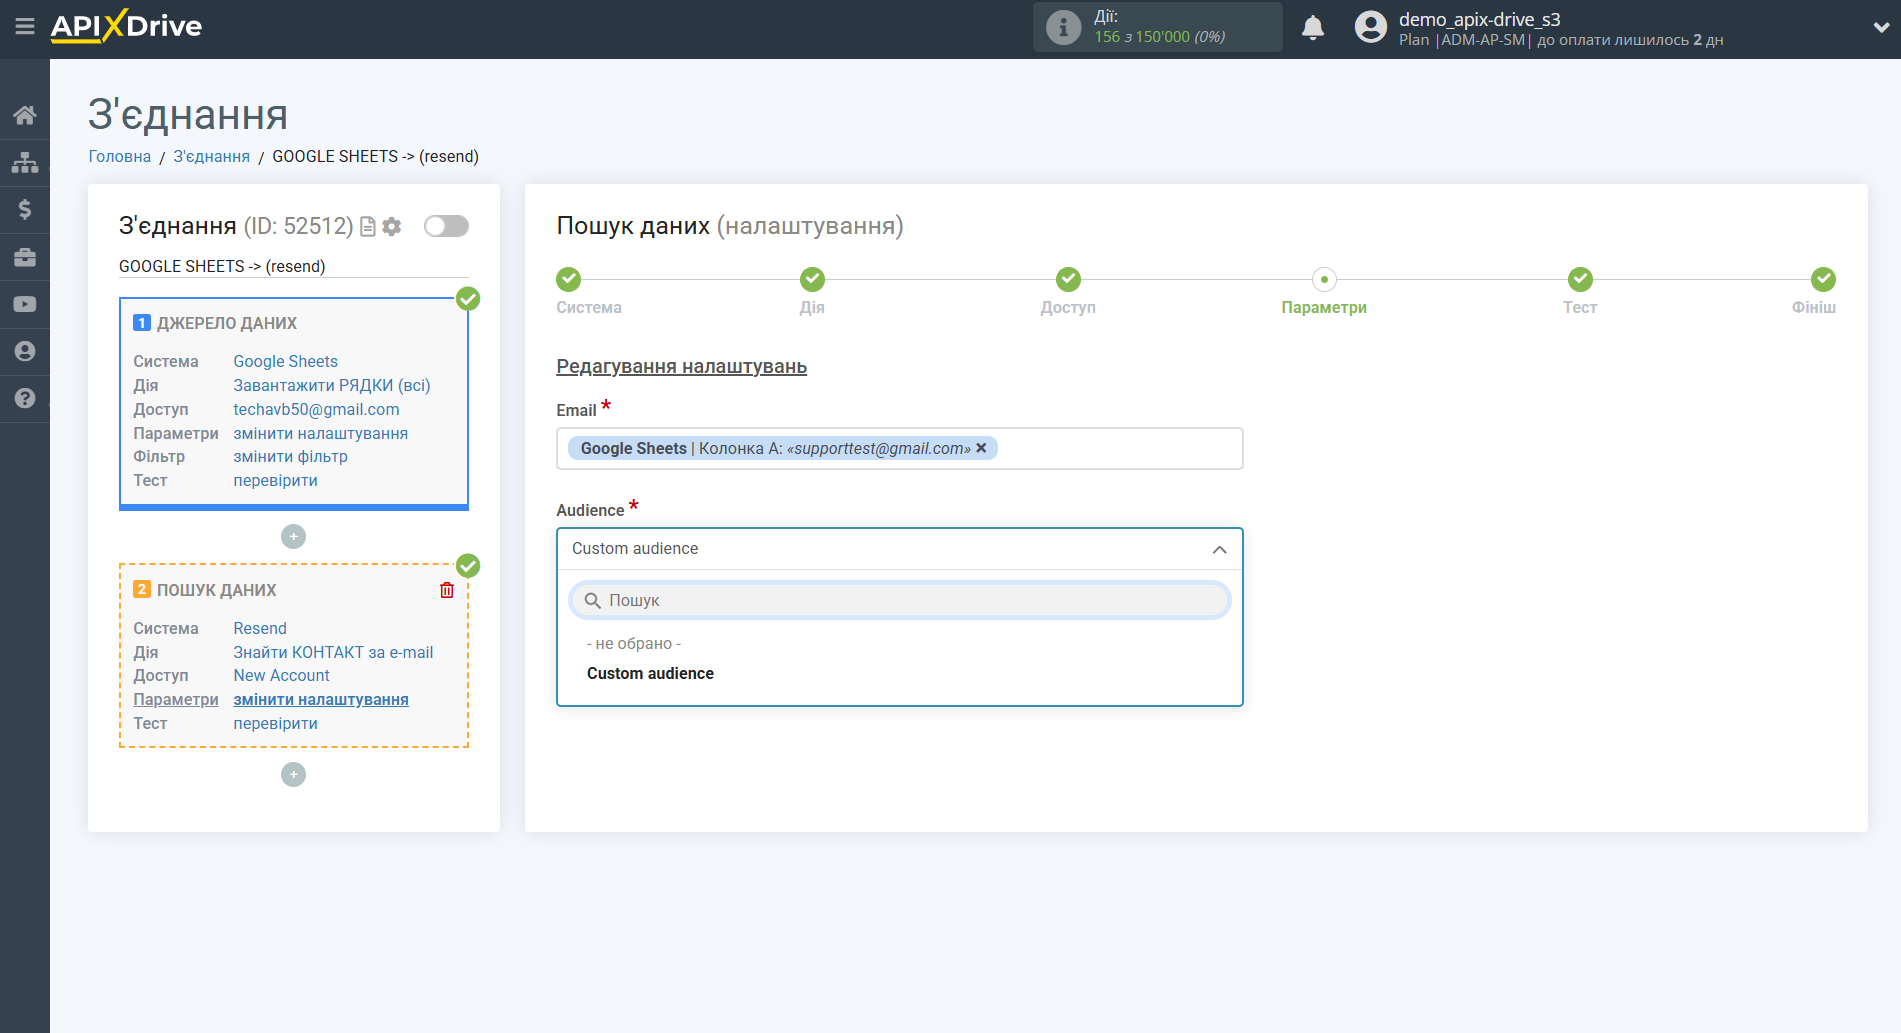Open the notifications bell
The width and height of the screenshot is (1901, 1033).
point(1312,28)
